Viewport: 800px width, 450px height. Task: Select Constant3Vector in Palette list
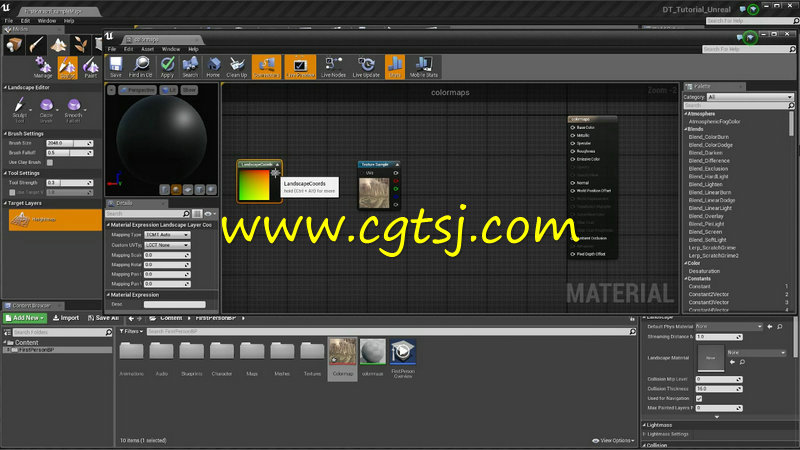pos(709,303)
